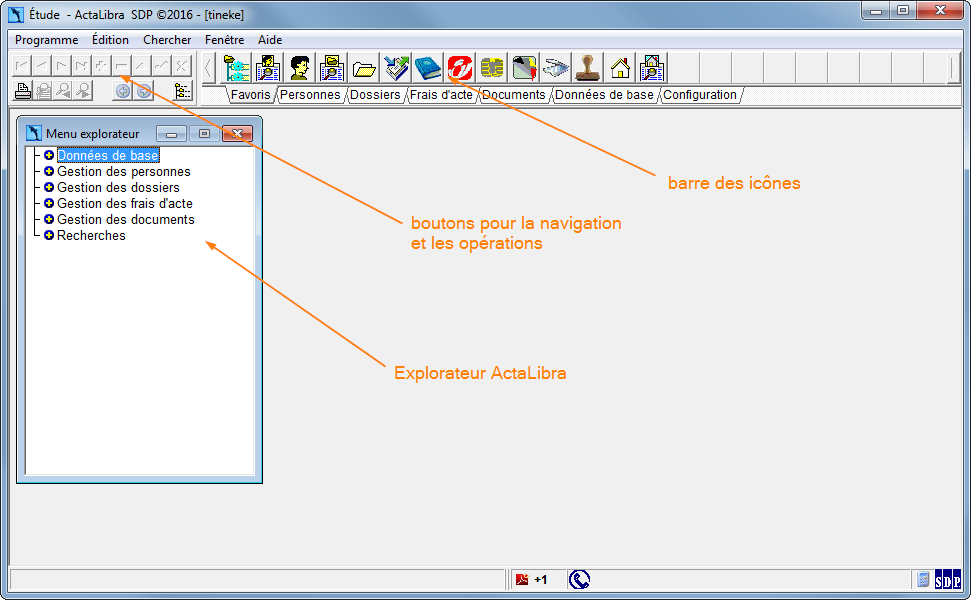Open the Édition menu
This screenshot has height=600, width=971.
110,40
